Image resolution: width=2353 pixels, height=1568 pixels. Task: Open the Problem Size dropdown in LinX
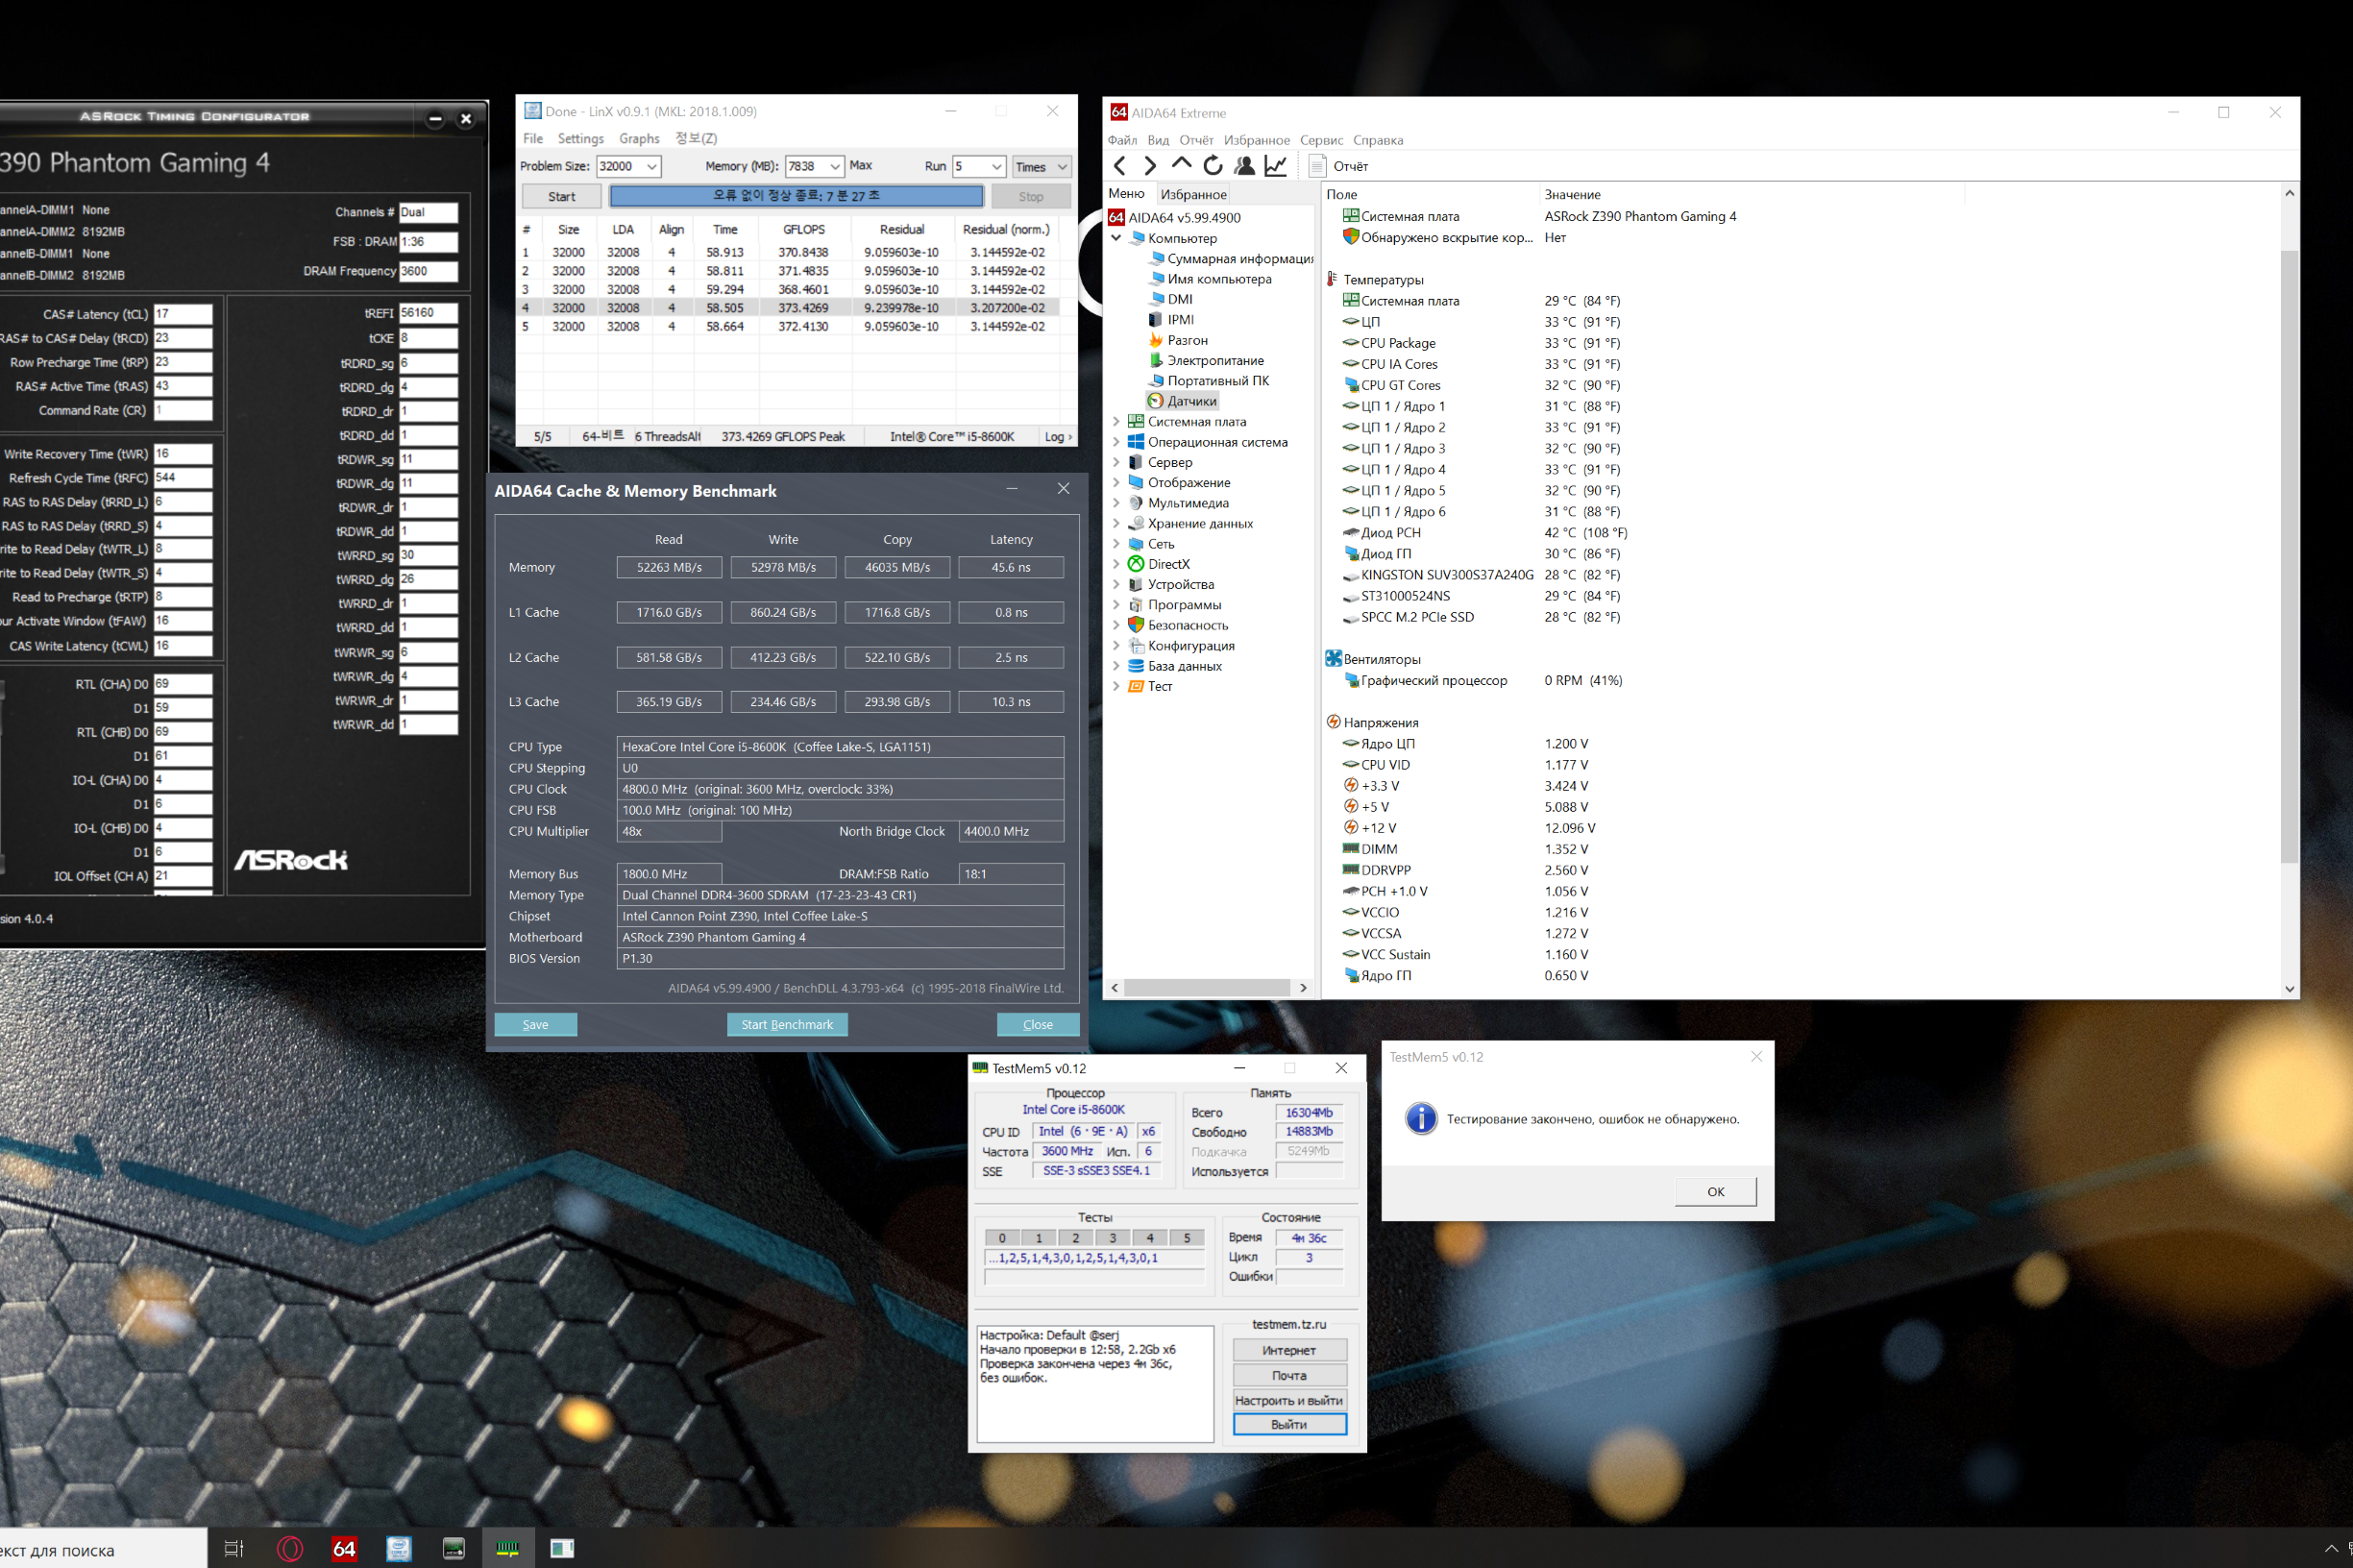click(652, 167)
